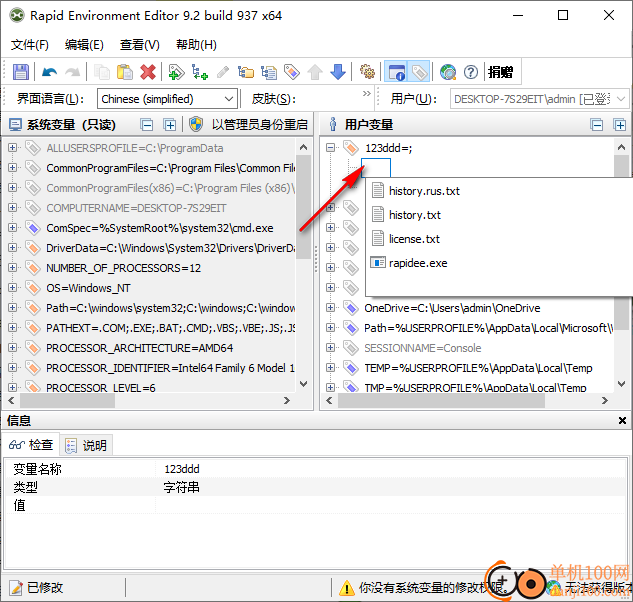The width and height of the screenshot is (633, 602).
Task: Click the redo arrow icon
Action: click(x=73, y=72)
